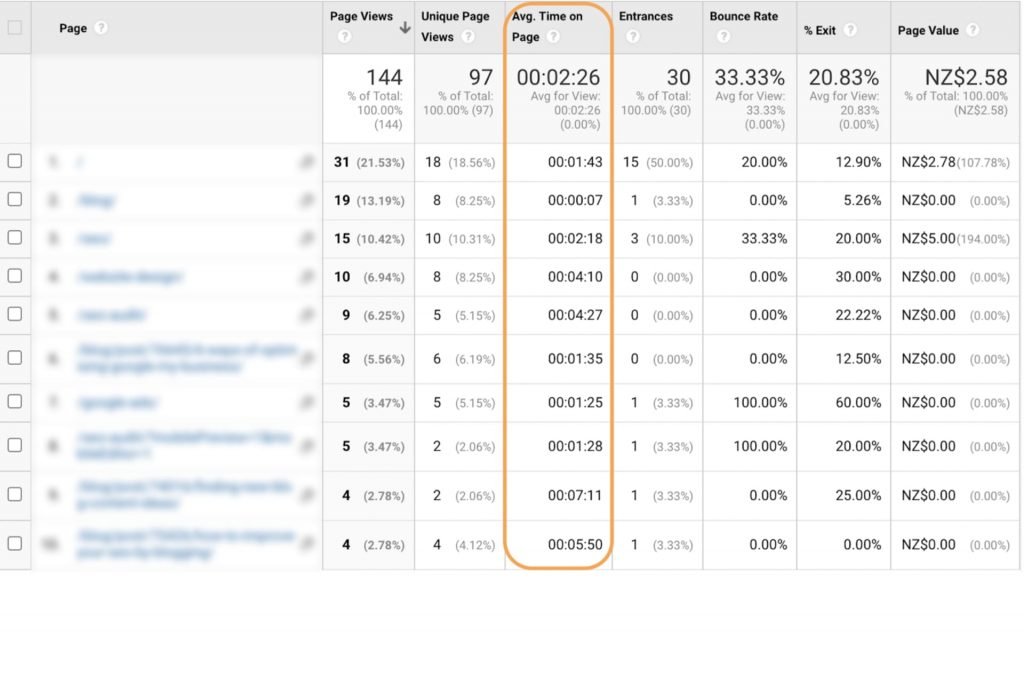
Task: Open the help icon next to Page header
Action: pyautogui.click(x=101, y=28)
